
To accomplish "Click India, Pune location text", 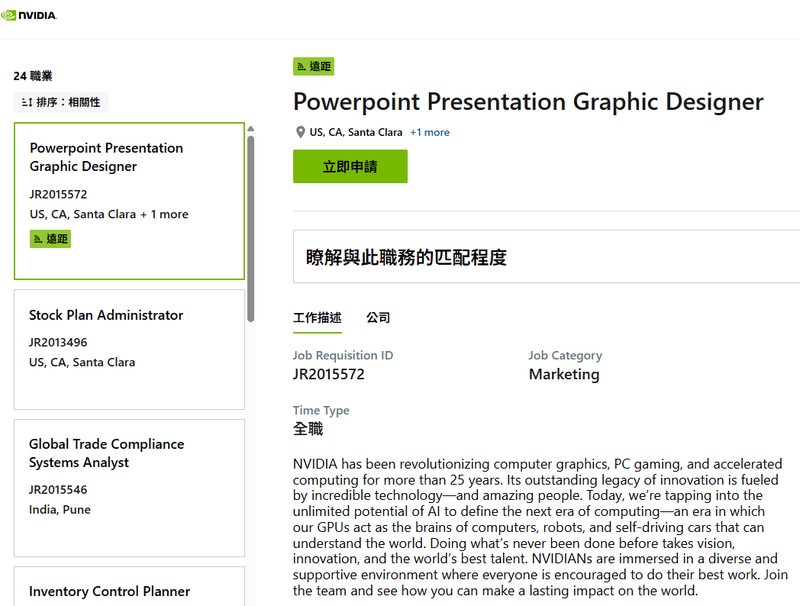I will (60, 510).
